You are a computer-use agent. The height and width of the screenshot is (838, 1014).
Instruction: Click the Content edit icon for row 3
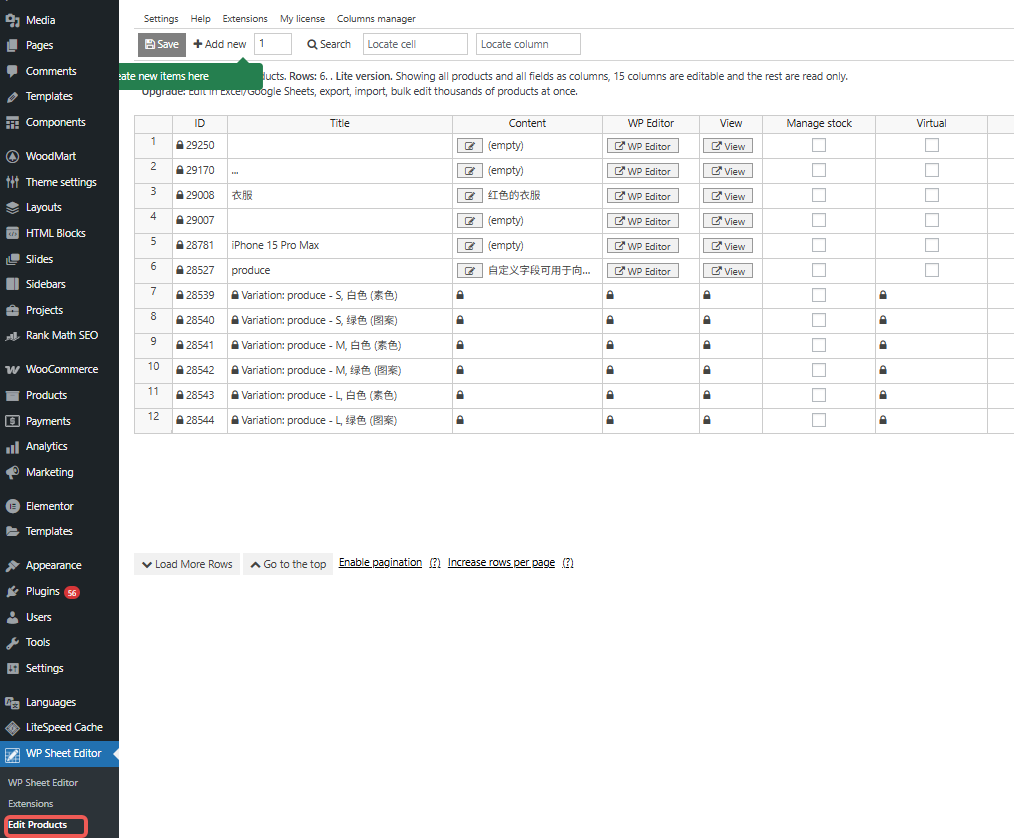pos(469,196)
